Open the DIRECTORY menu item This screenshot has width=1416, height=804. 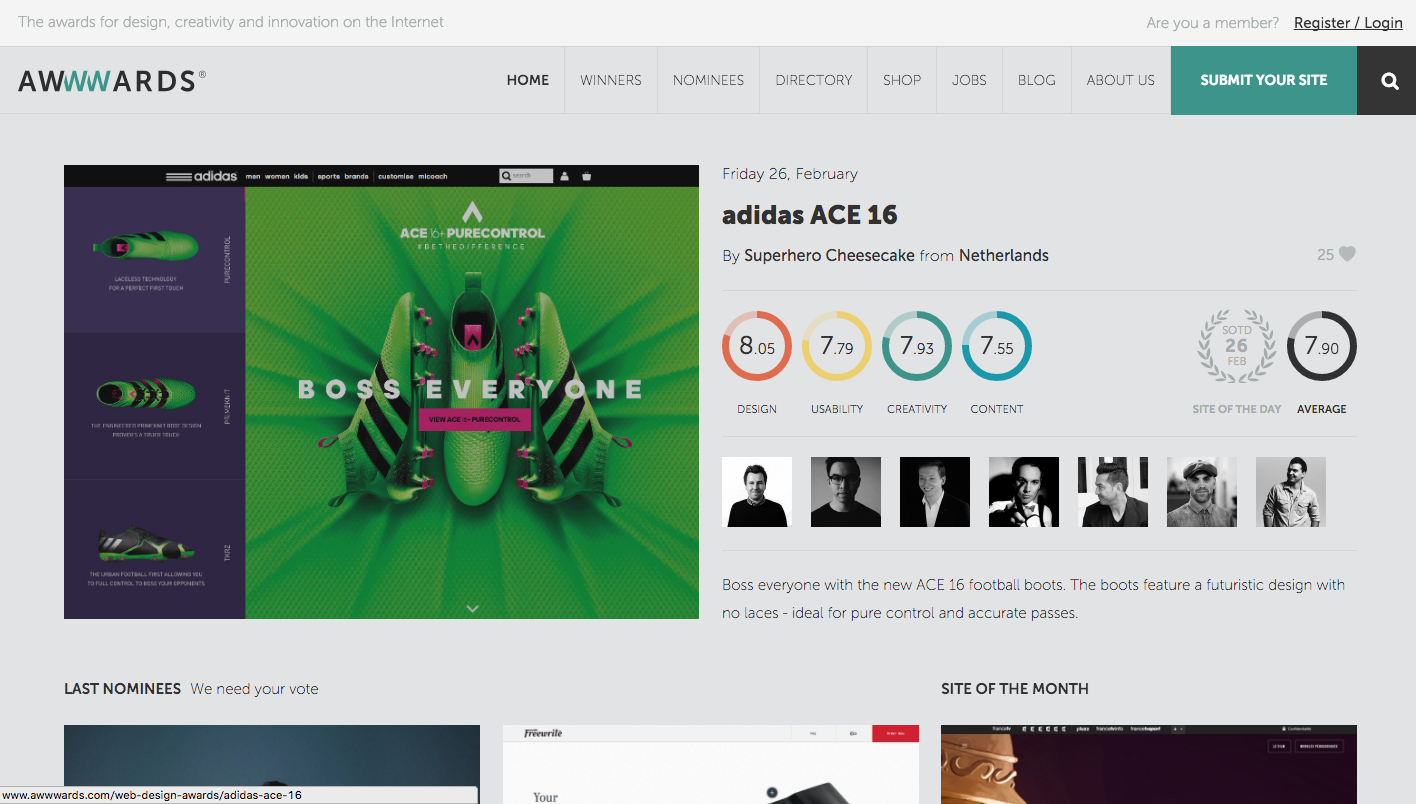click(814, 80)
